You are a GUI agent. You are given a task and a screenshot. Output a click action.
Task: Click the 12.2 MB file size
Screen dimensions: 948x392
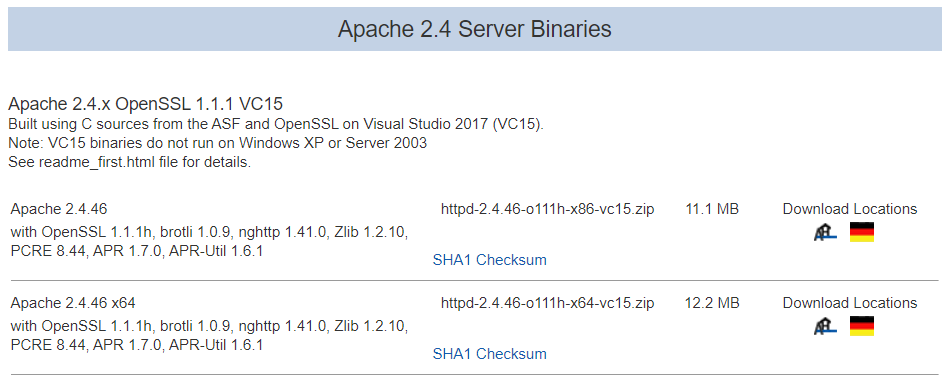tap(712, 302)
